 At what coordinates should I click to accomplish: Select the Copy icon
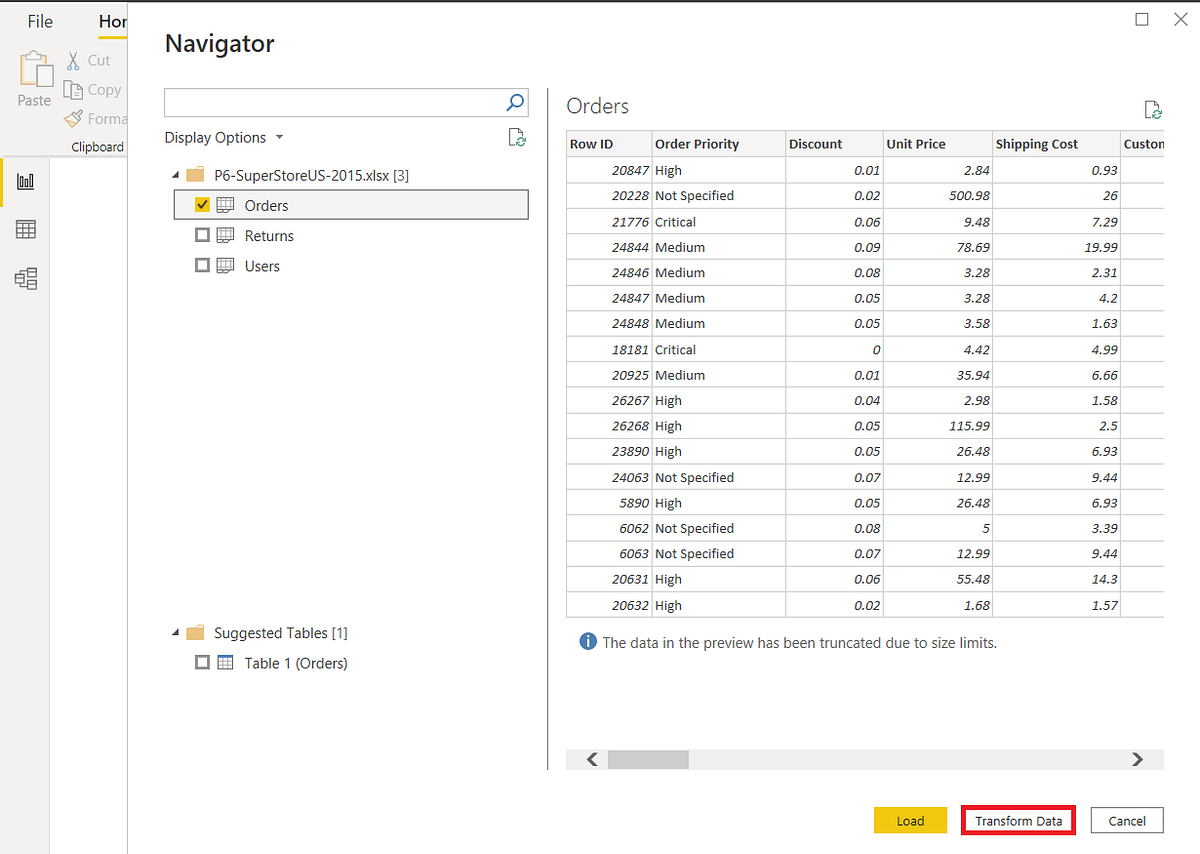(x=75, y=89)
